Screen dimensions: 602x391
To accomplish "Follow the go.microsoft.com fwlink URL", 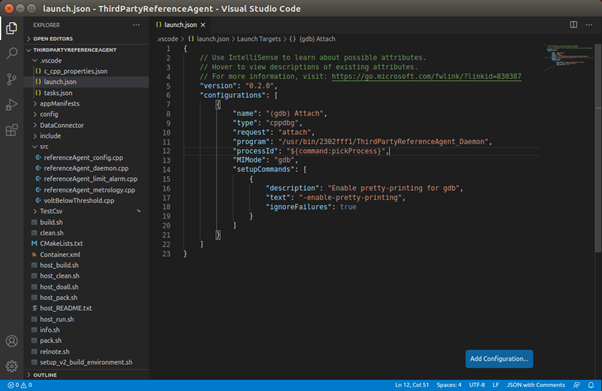I will [426, 76].
